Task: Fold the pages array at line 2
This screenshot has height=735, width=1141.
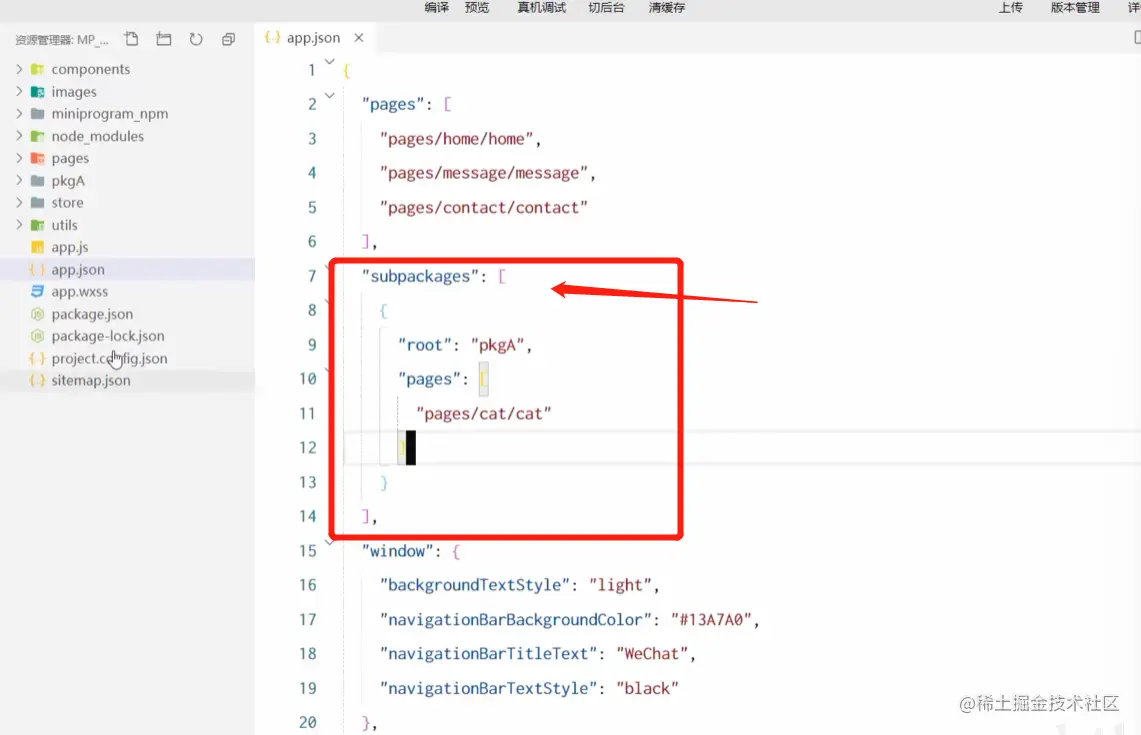Action: coord(330,95)
